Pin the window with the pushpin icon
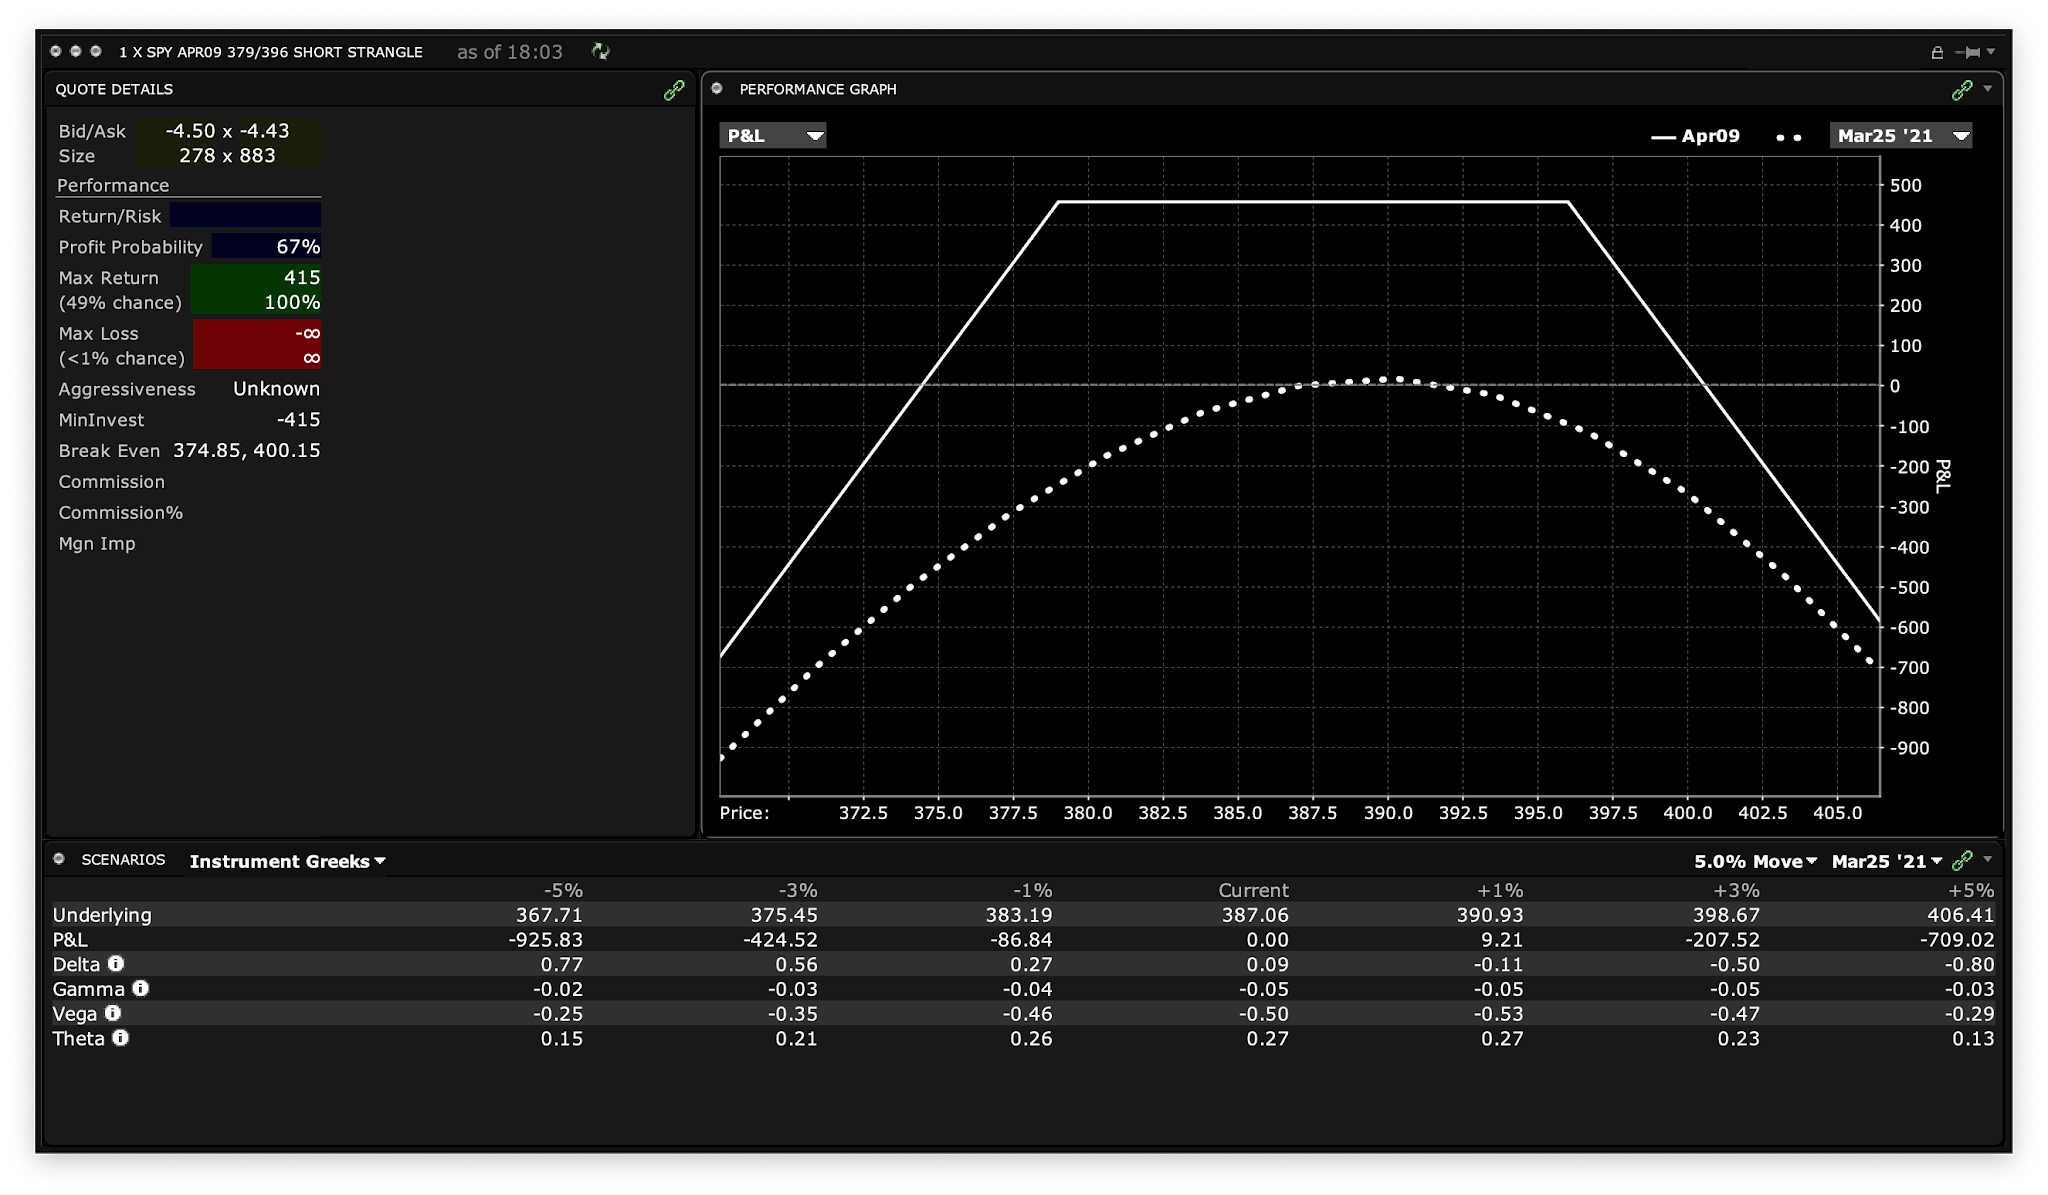This screenshot has height=1195, width=2048. [1968, 52]
